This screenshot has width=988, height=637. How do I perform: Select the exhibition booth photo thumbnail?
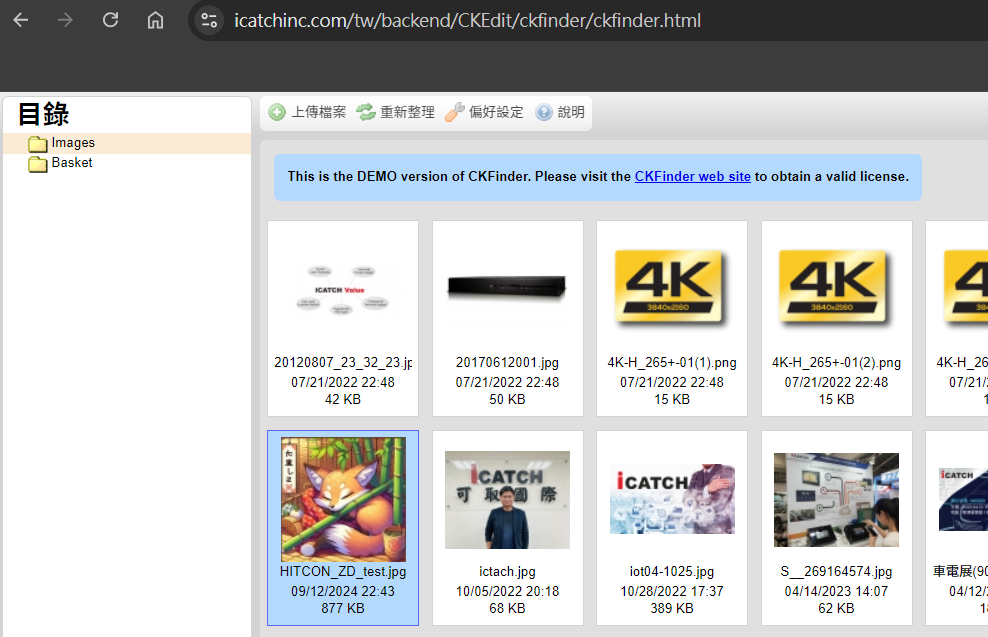(836, 500)
